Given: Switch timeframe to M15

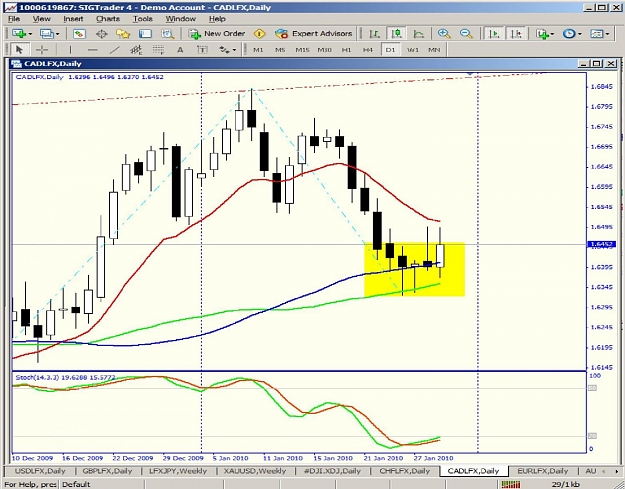Looking at the screenshot, I should click(x=303, y=50).
